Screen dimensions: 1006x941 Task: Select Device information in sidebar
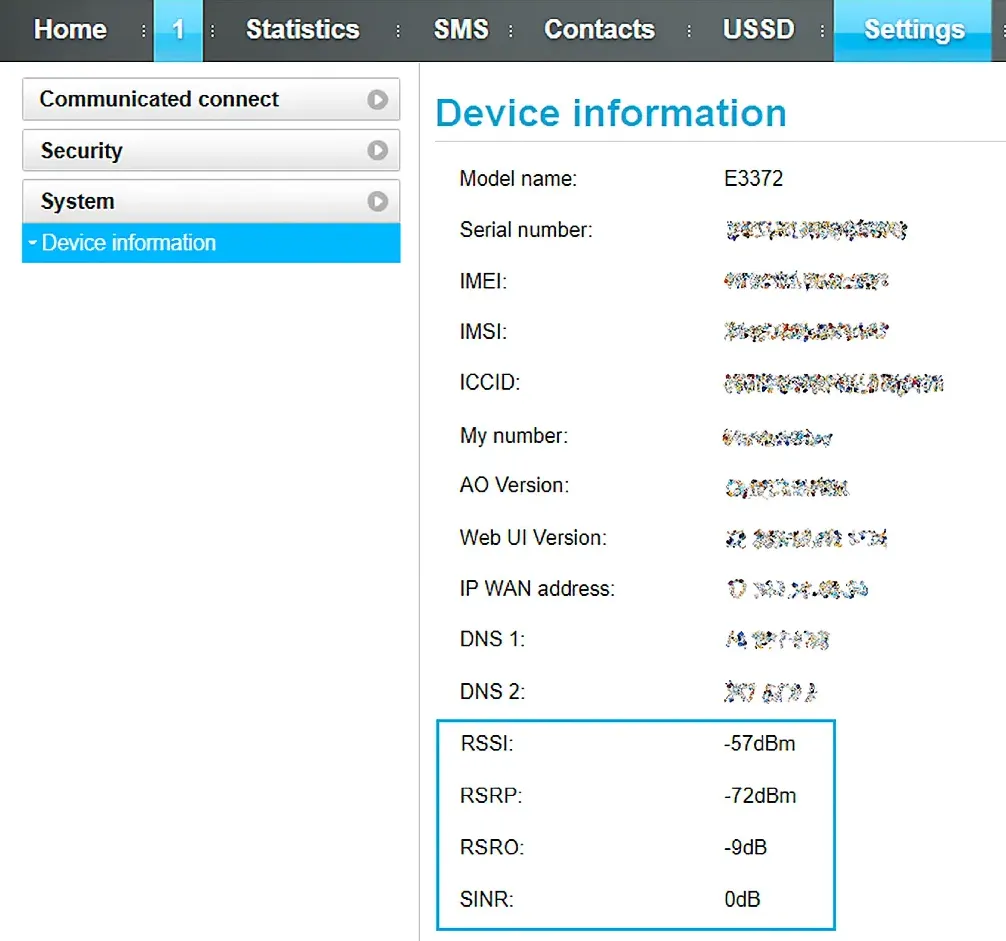coord(129,243)
